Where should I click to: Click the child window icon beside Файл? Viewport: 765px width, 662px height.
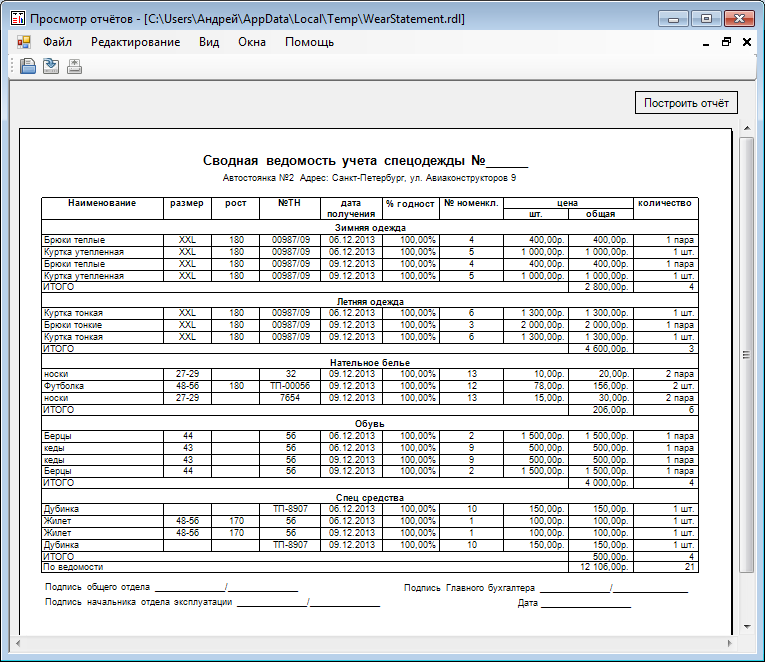(23, 42)
